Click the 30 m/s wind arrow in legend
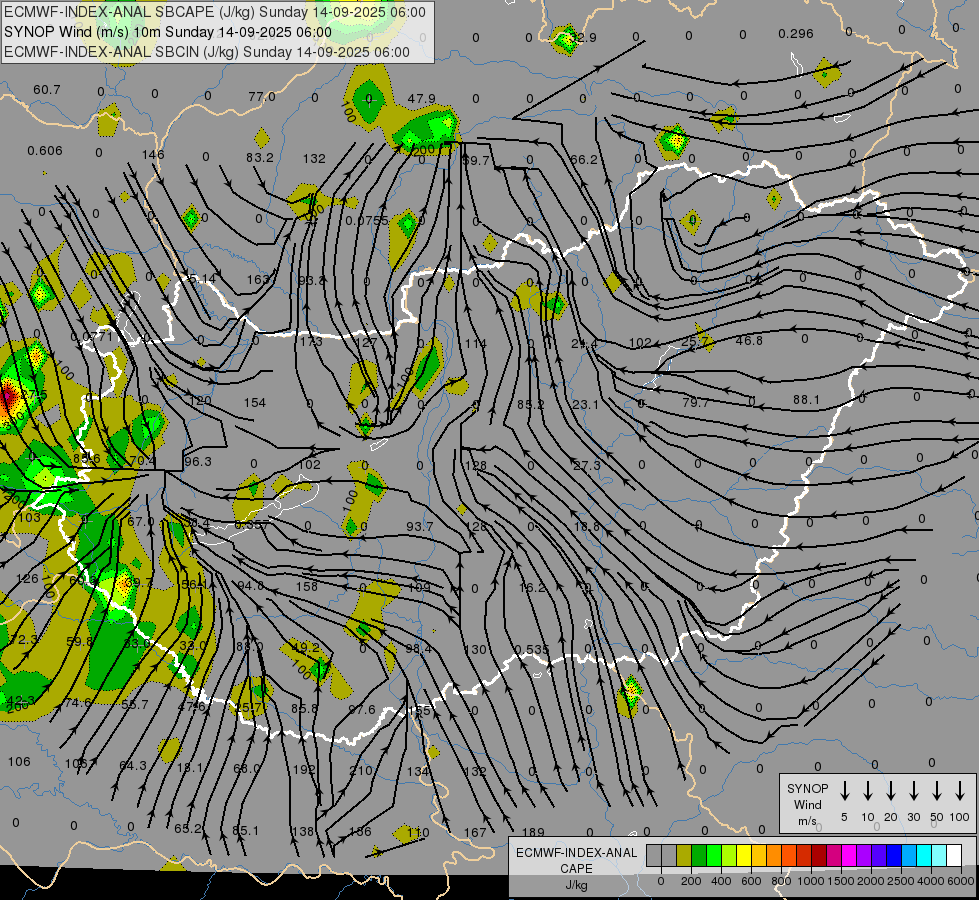 point(913,791)
